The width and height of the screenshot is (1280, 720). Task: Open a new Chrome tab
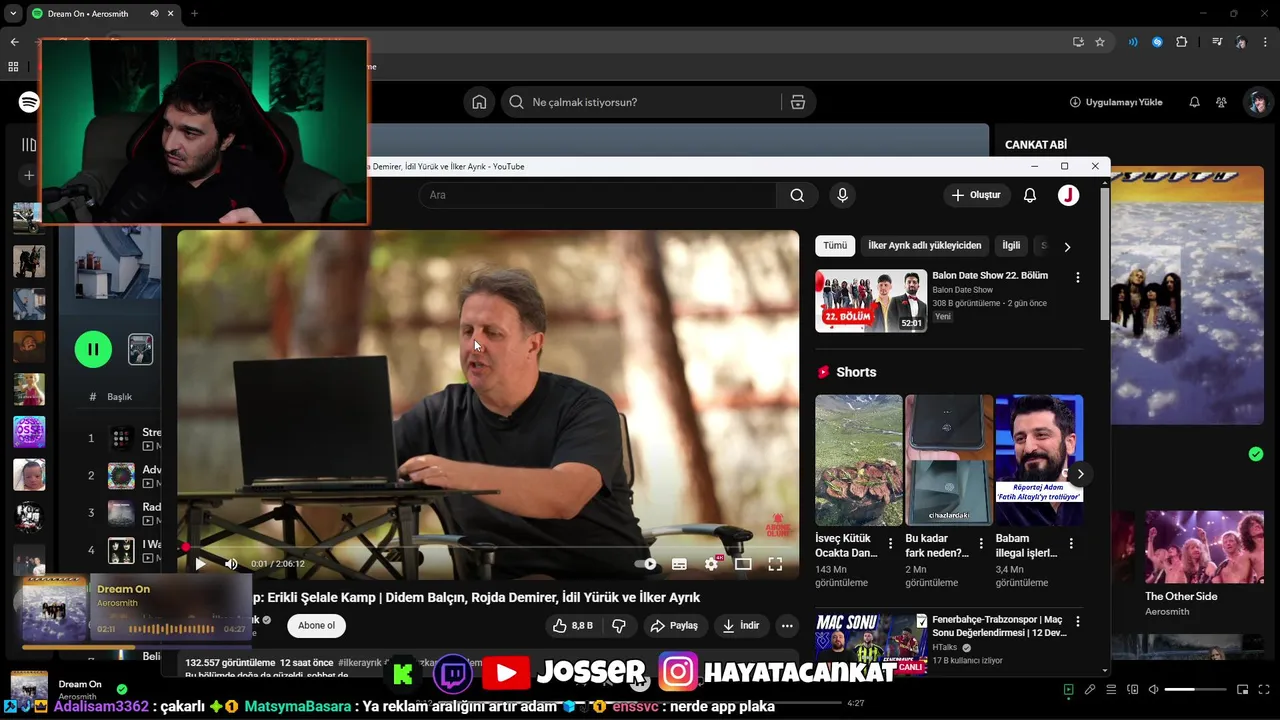(194, 14)
